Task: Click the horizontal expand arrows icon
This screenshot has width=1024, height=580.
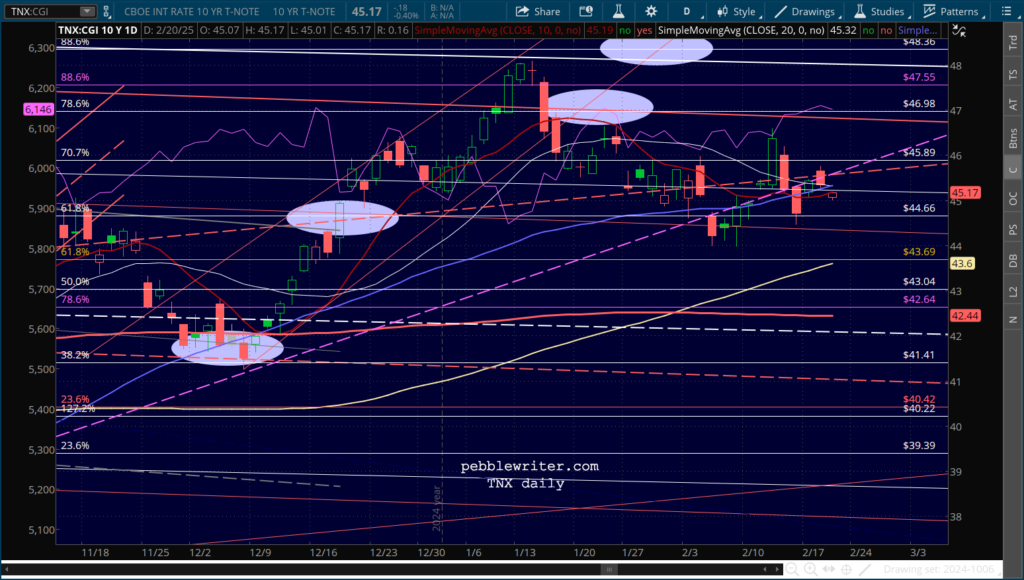Action: click(x=829, y=570)
